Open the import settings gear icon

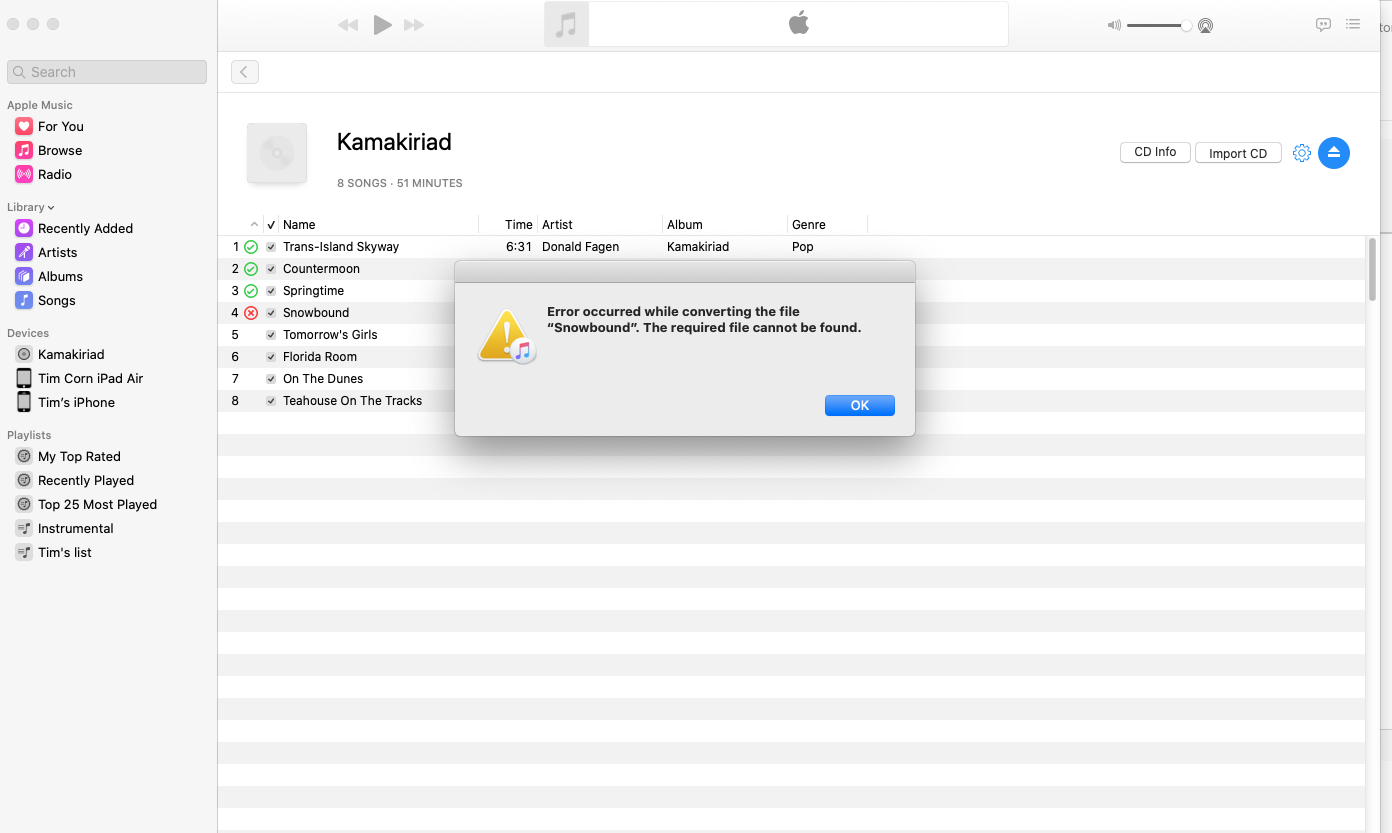[1301, 153]
